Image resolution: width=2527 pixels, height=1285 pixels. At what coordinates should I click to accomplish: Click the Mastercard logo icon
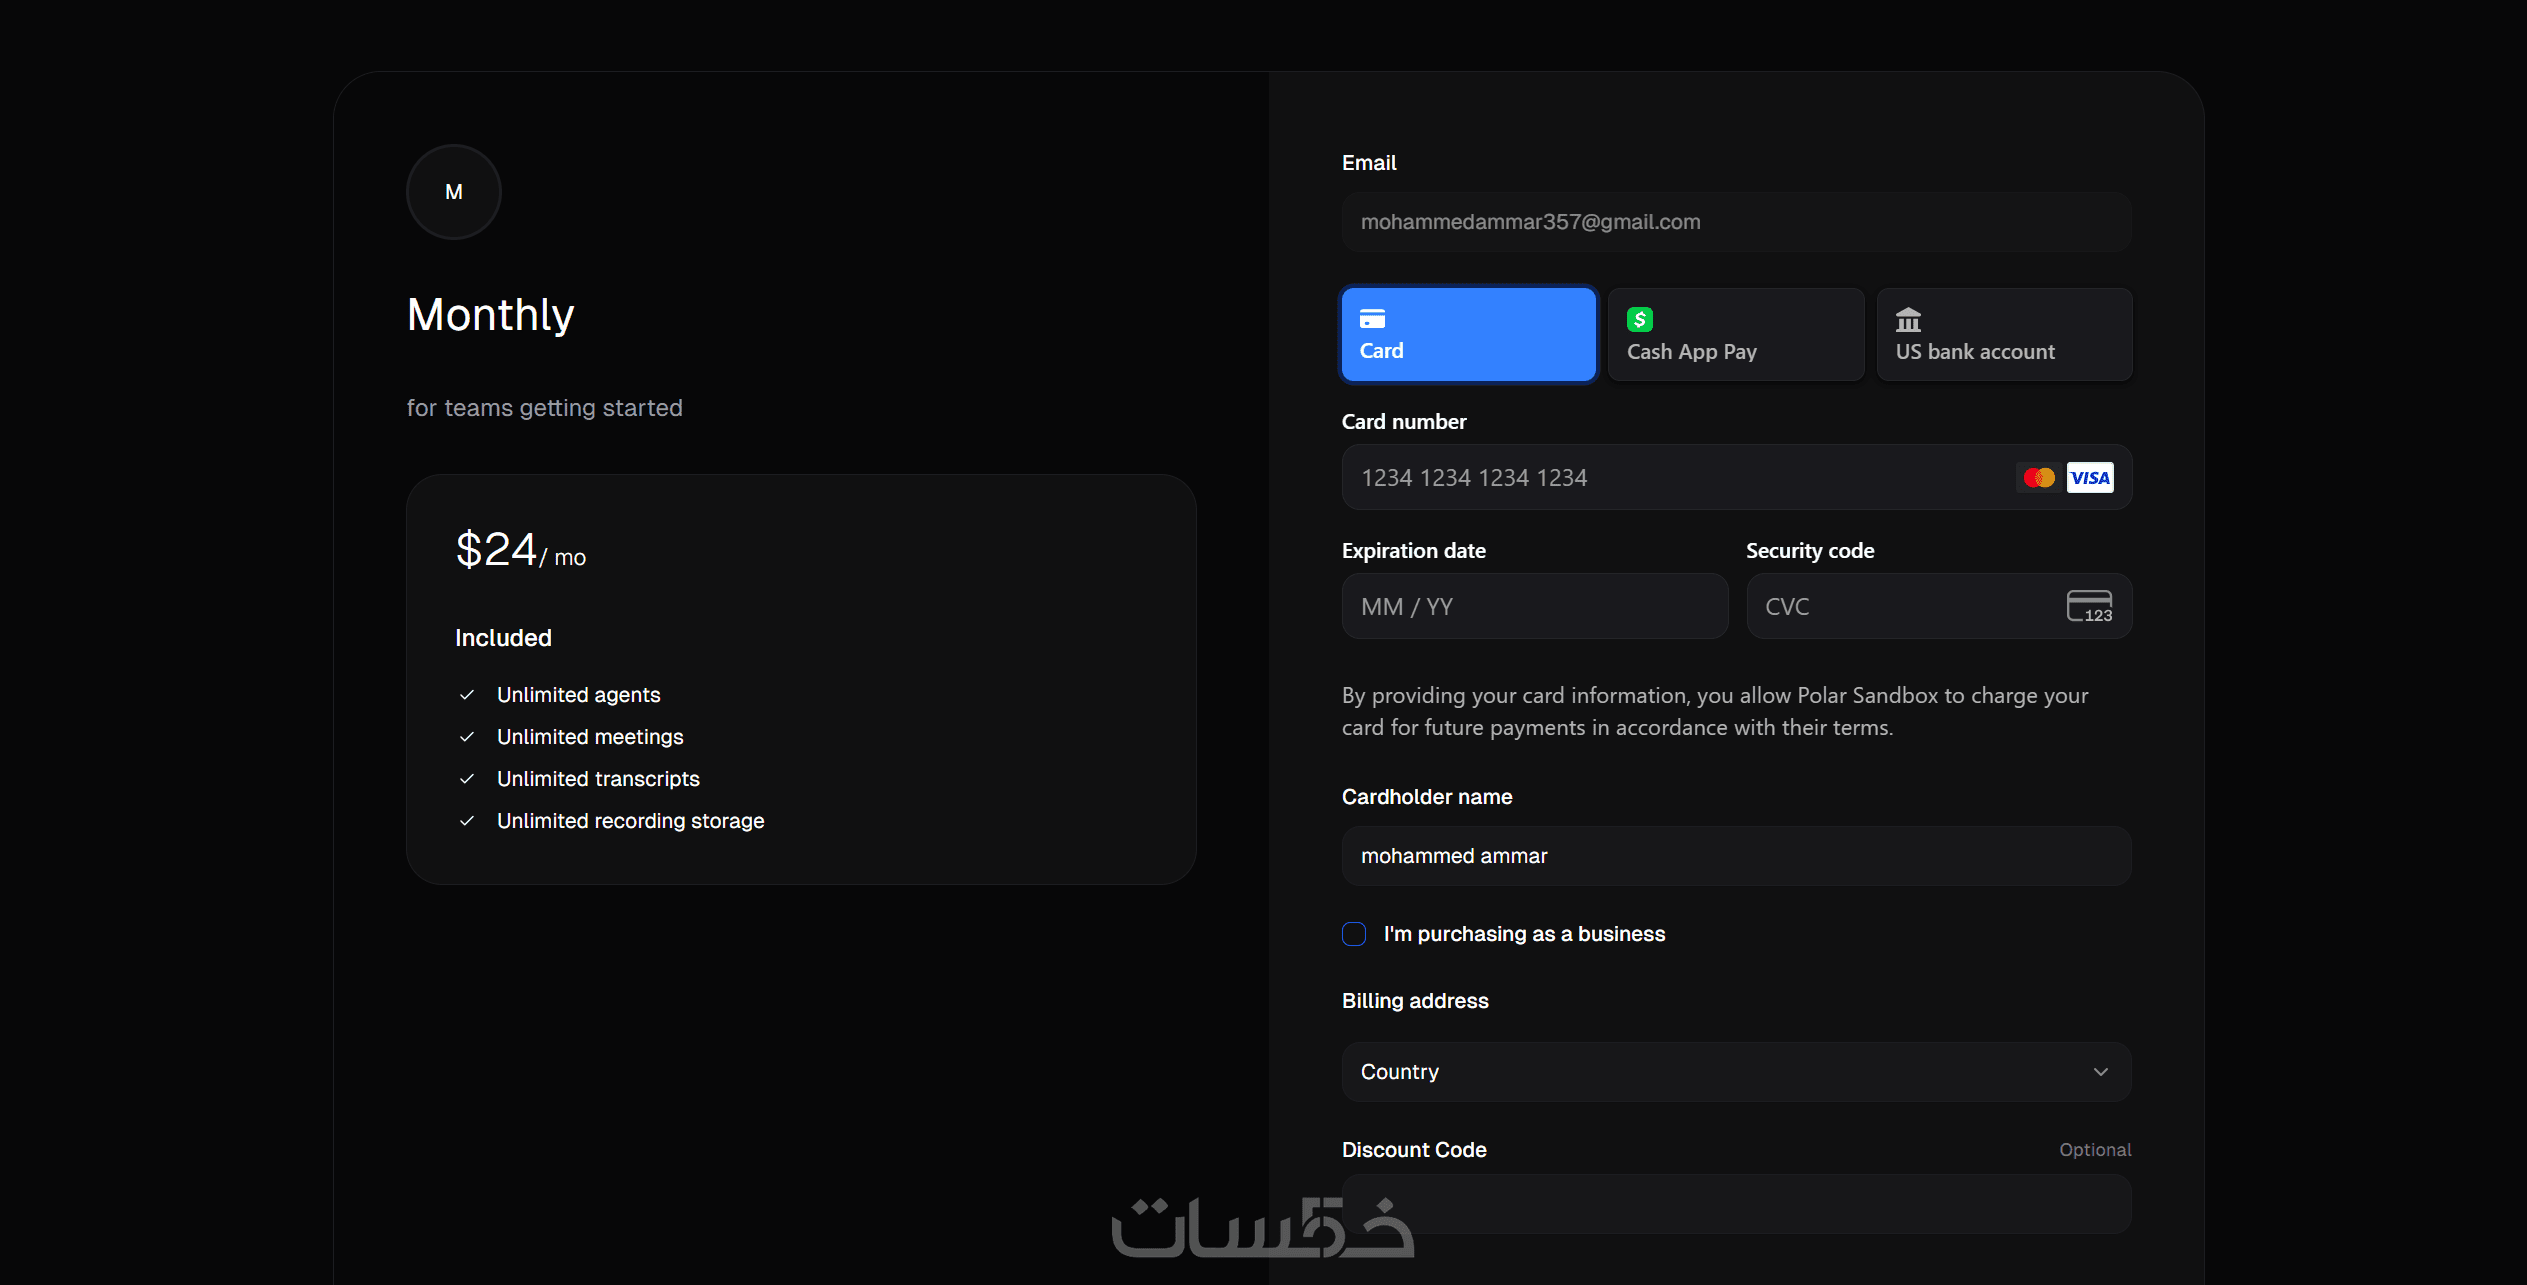2038,478
